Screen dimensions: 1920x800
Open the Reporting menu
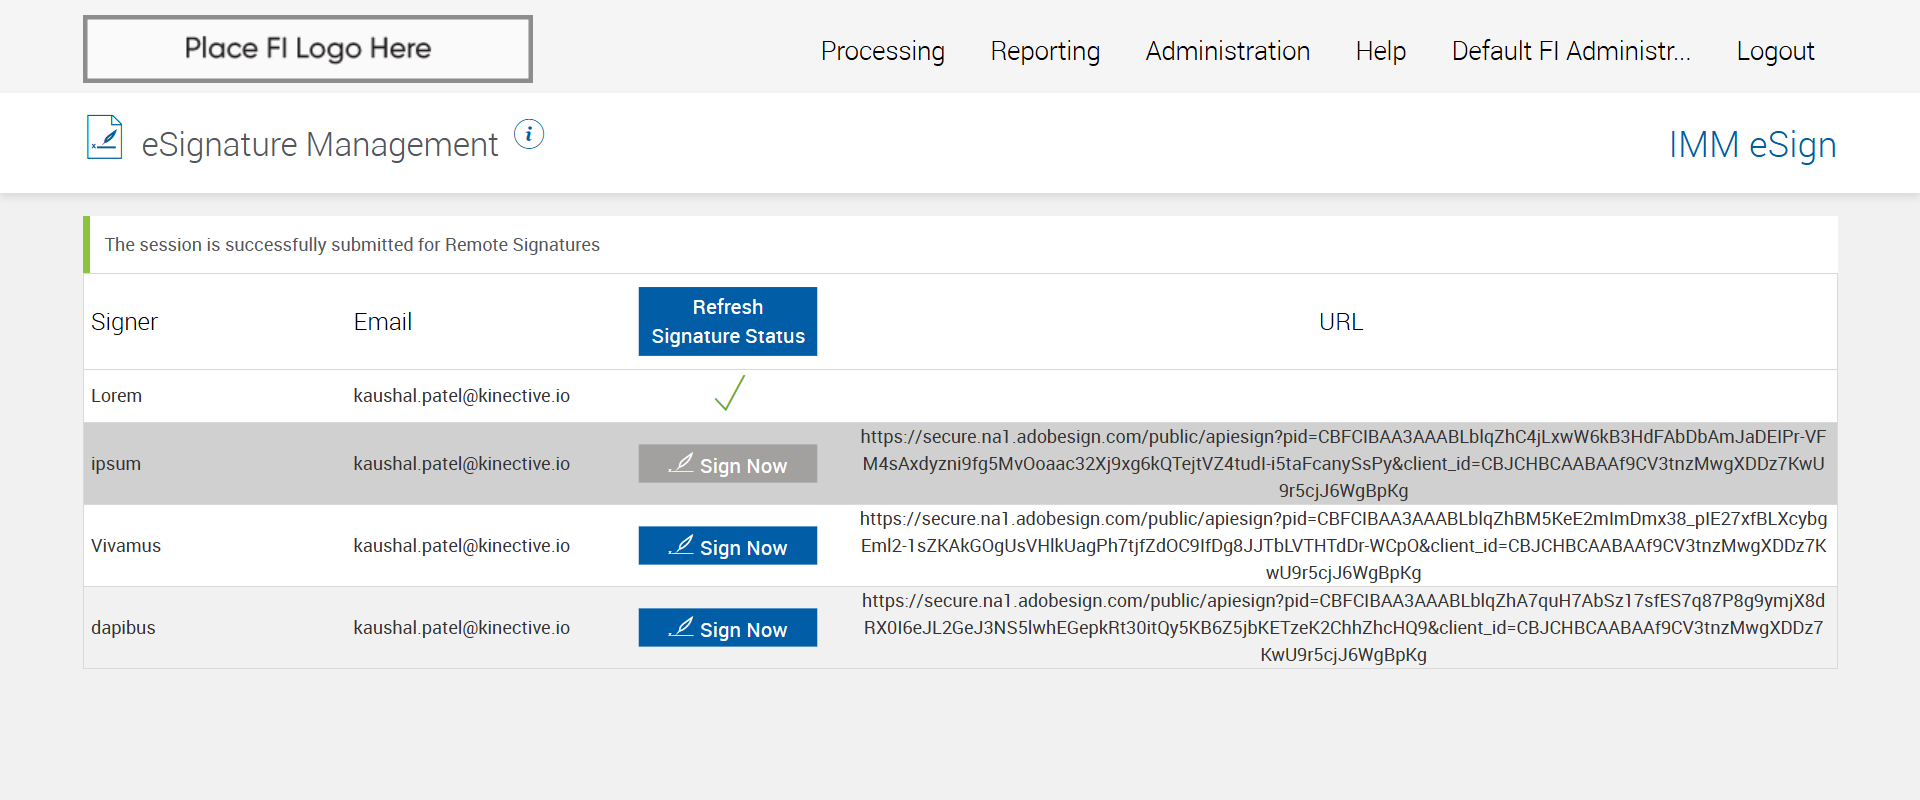coord(1045,51)
